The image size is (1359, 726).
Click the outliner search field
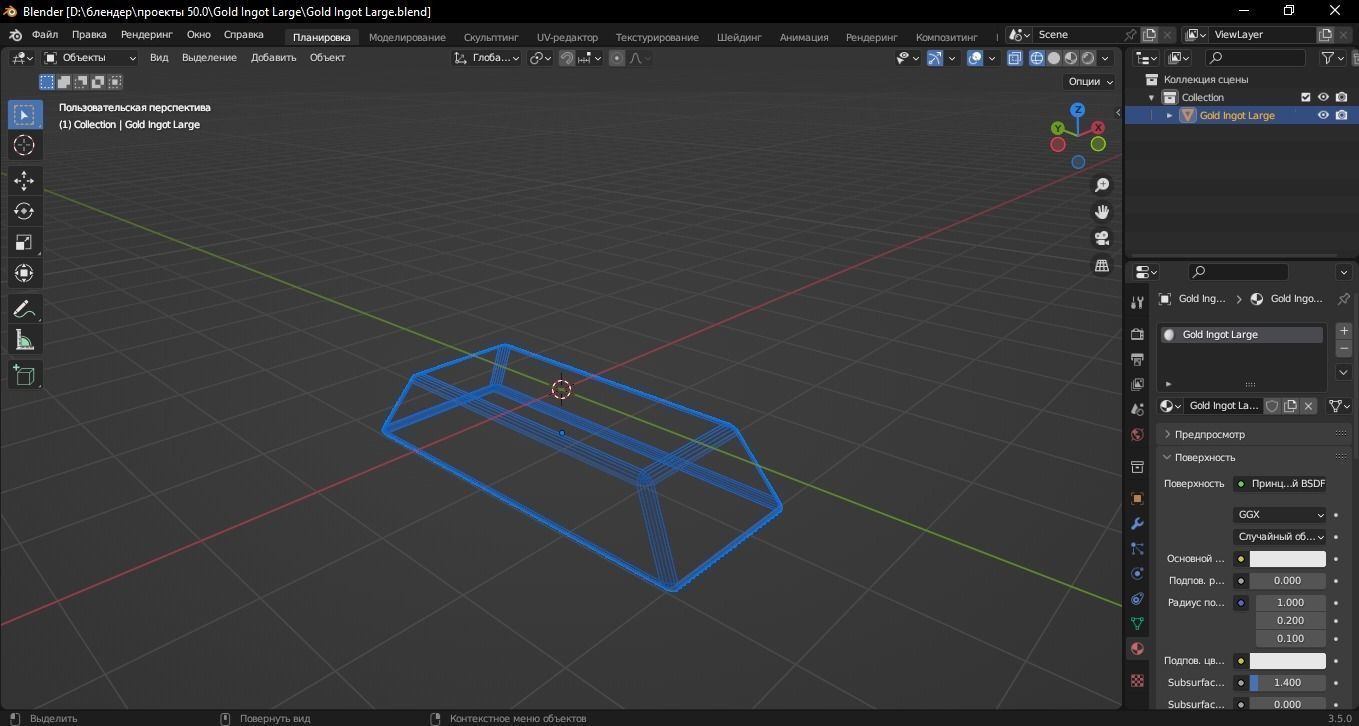1257,58
